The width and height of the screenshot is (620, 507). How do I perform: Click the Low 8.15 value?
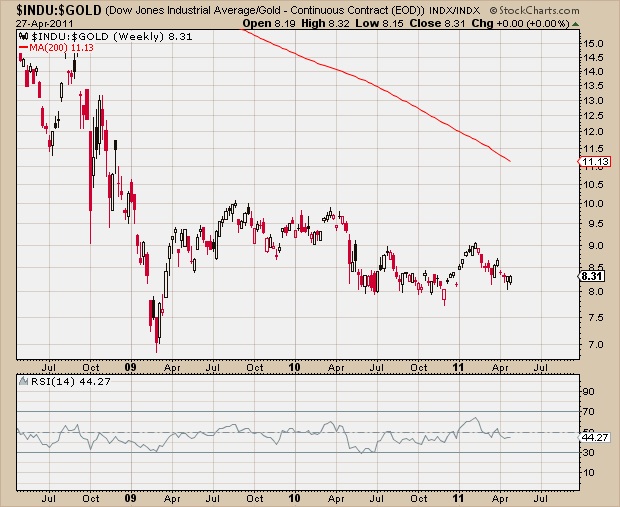[379, 23]
